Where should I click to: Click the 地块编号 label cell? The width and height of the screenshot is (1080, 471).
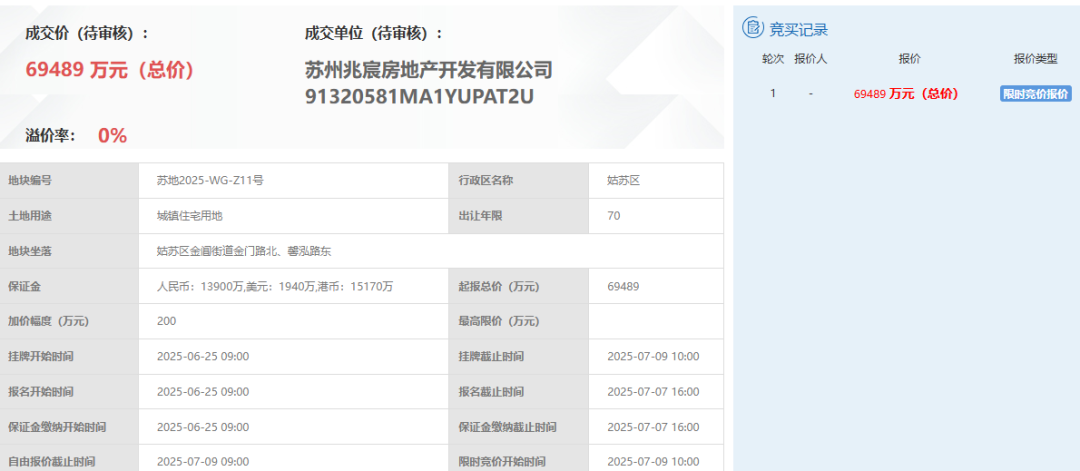pyautogui.click(x=70, y=181)
